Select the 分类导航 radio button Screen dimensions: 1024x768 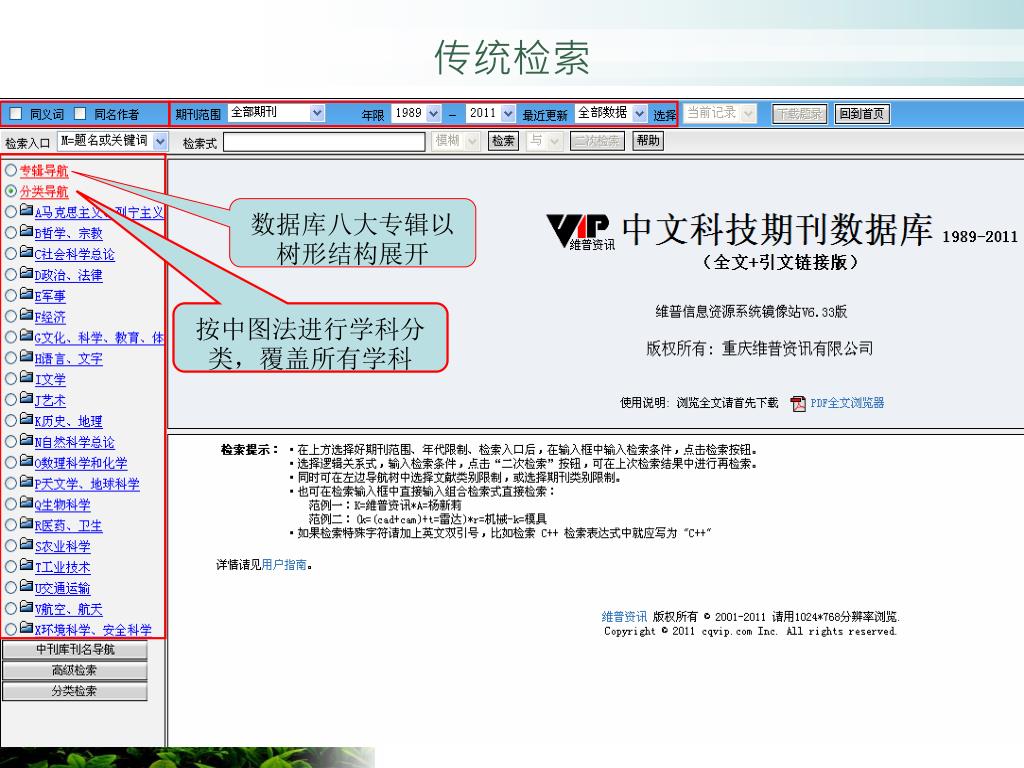[x=11, y=191]
